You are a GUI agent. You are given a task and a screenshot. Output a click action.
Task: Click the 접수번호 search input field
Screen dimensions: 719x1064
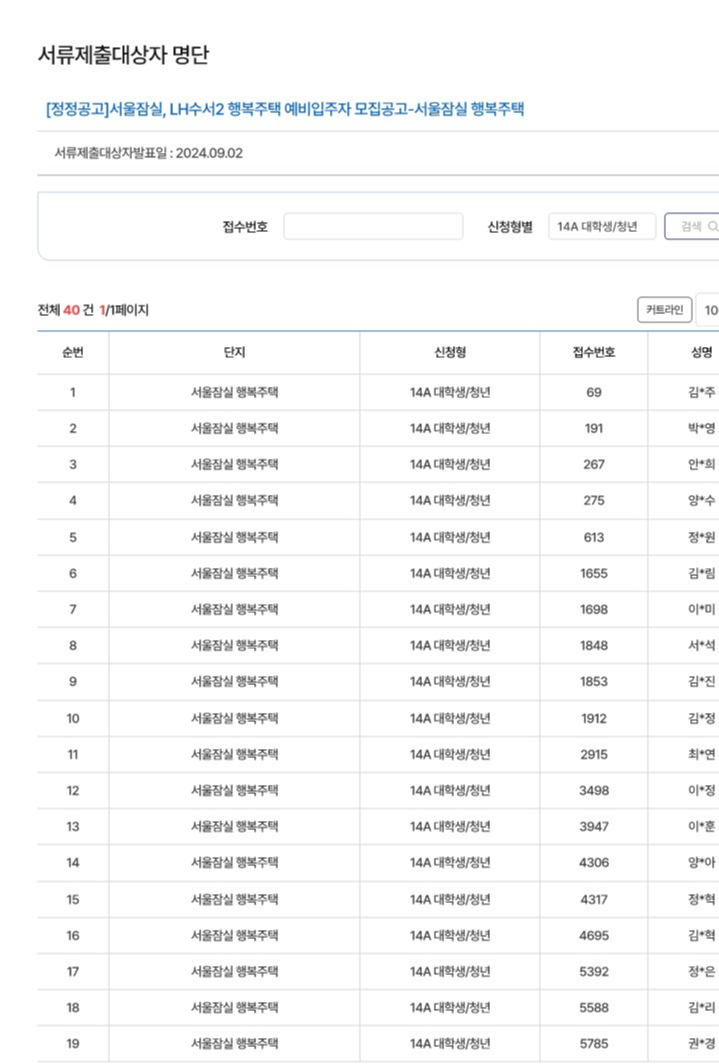373,227
